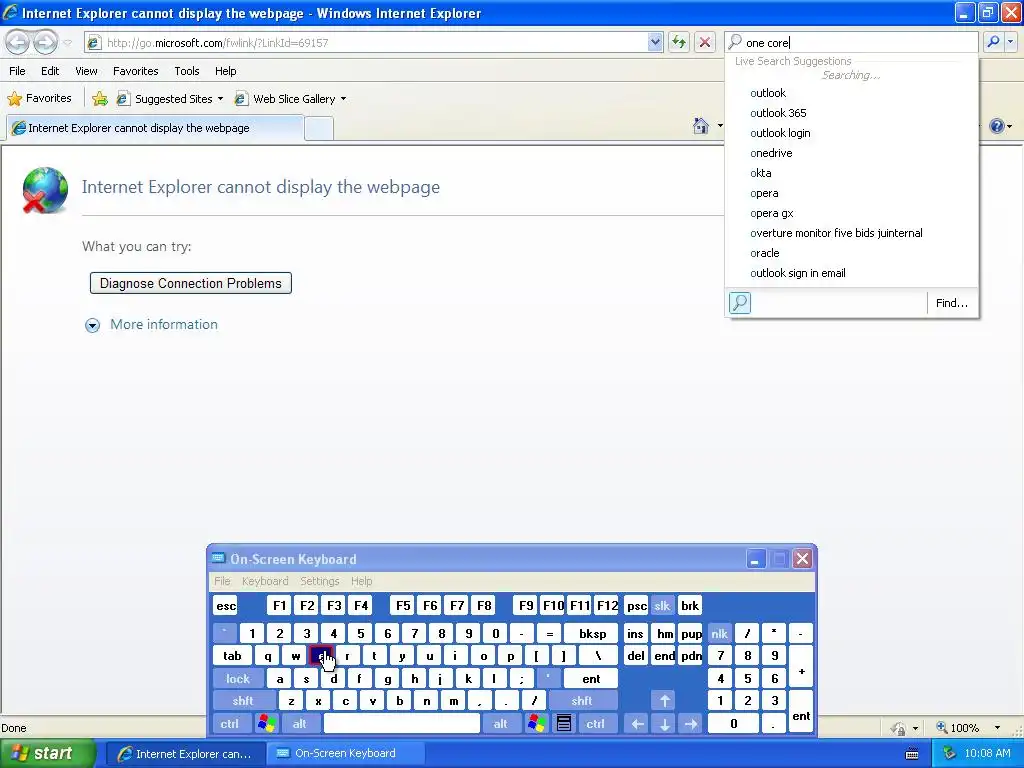
Task: Click the search magnifier button beside search box
Action: (993, 42)
